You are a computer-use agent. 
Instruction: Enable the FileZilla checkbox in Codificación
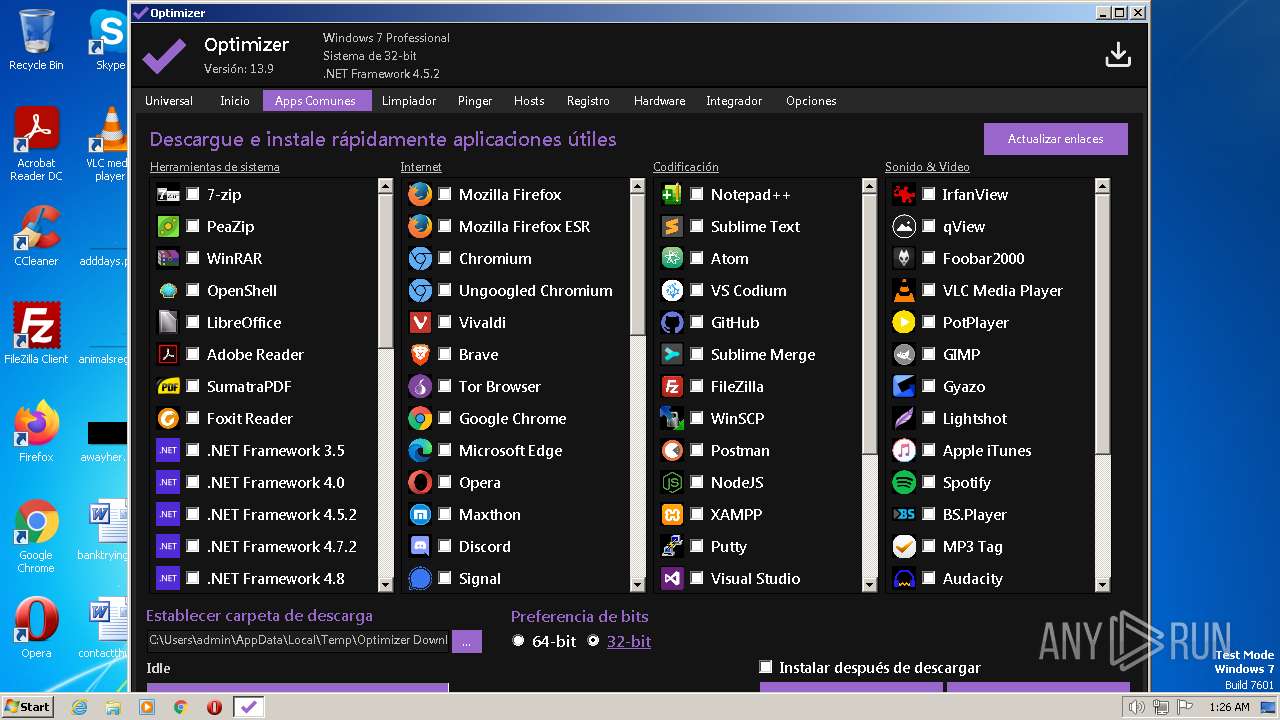(x=697, y=387)
